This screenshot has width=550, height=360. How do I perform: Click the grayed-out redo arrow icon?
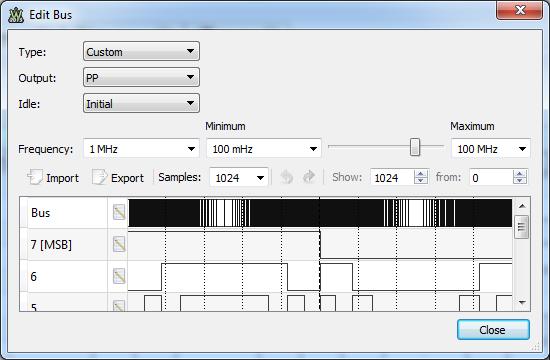tap(309, 177)
